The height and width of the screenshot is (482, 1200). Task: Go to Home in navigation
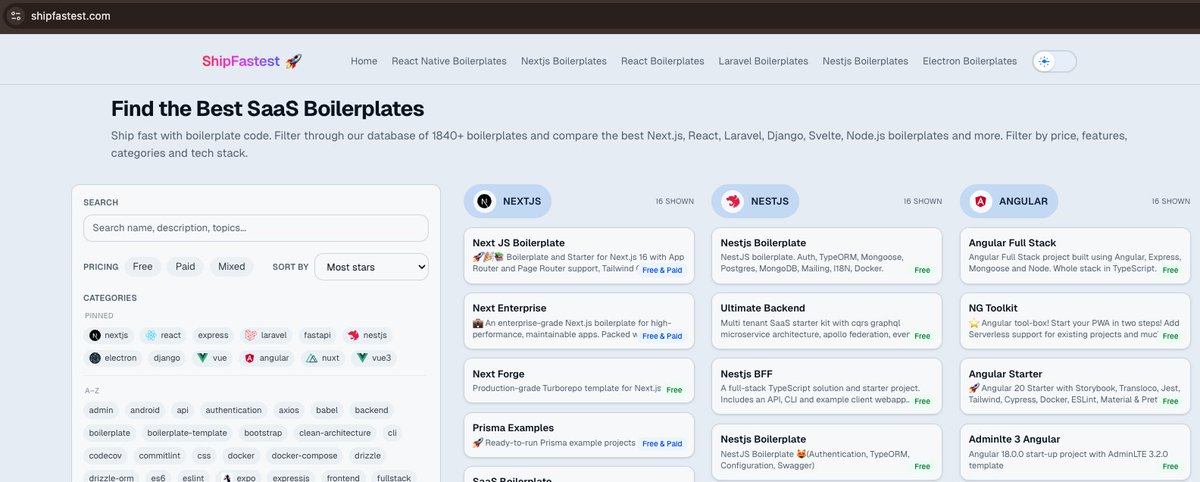(364, 61)
